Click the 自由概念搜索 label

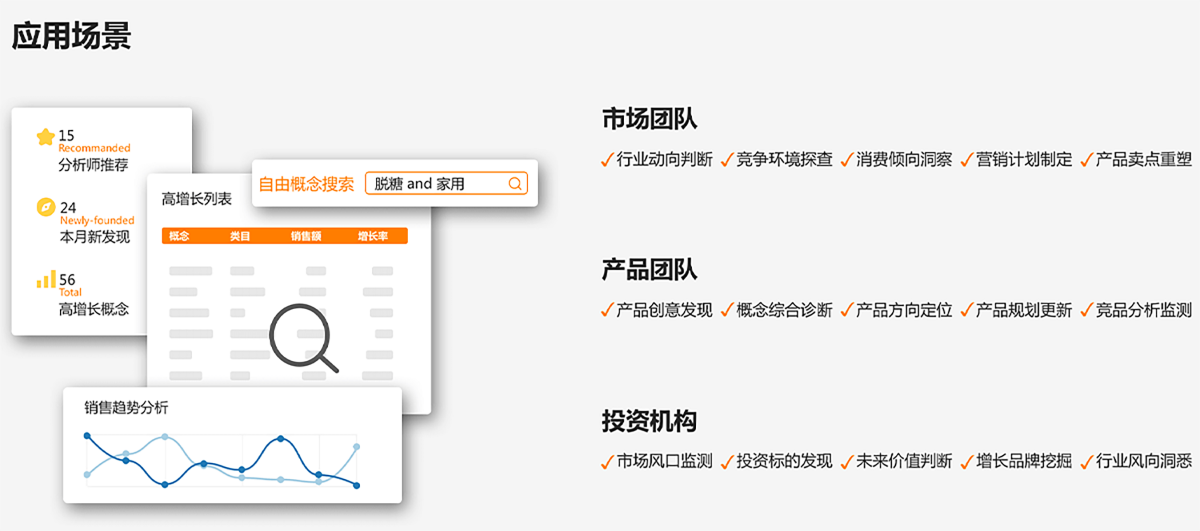[306, 184]
